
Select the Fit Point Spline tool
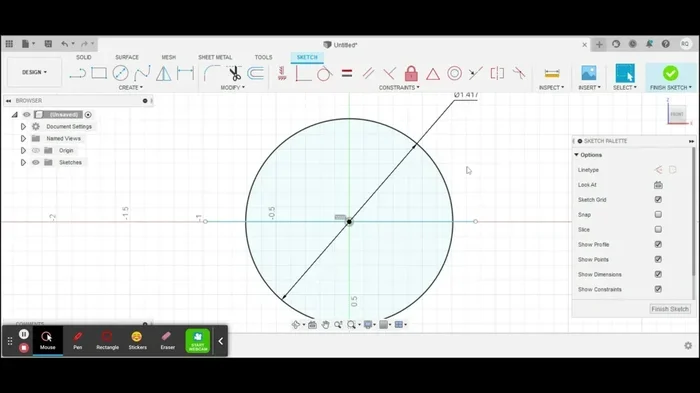click(142, 73)
